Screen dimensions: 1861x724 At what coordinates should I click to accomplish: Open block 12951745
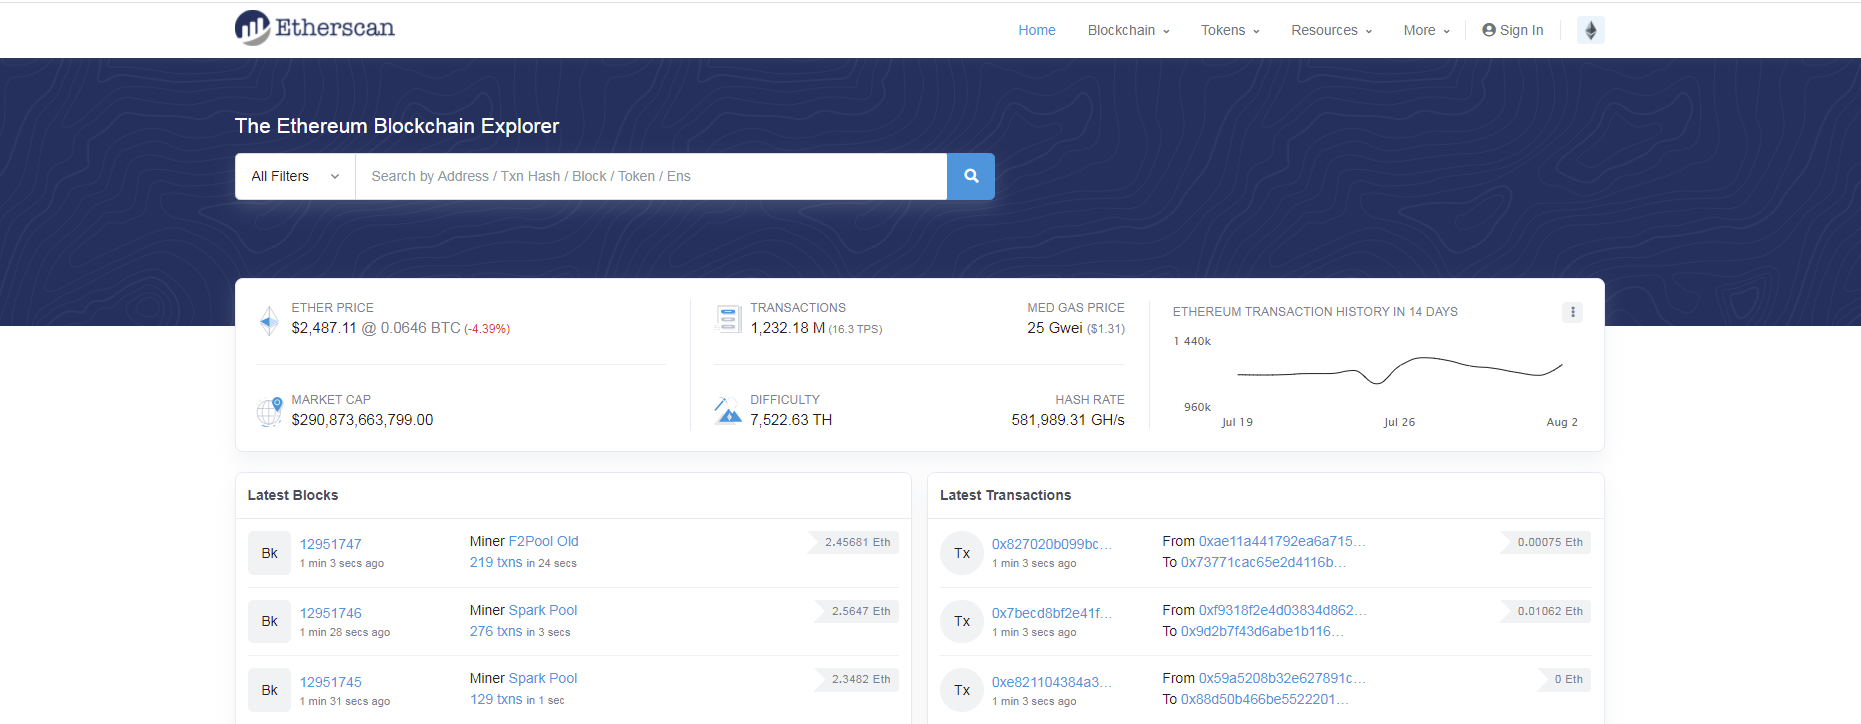[330, 682]
